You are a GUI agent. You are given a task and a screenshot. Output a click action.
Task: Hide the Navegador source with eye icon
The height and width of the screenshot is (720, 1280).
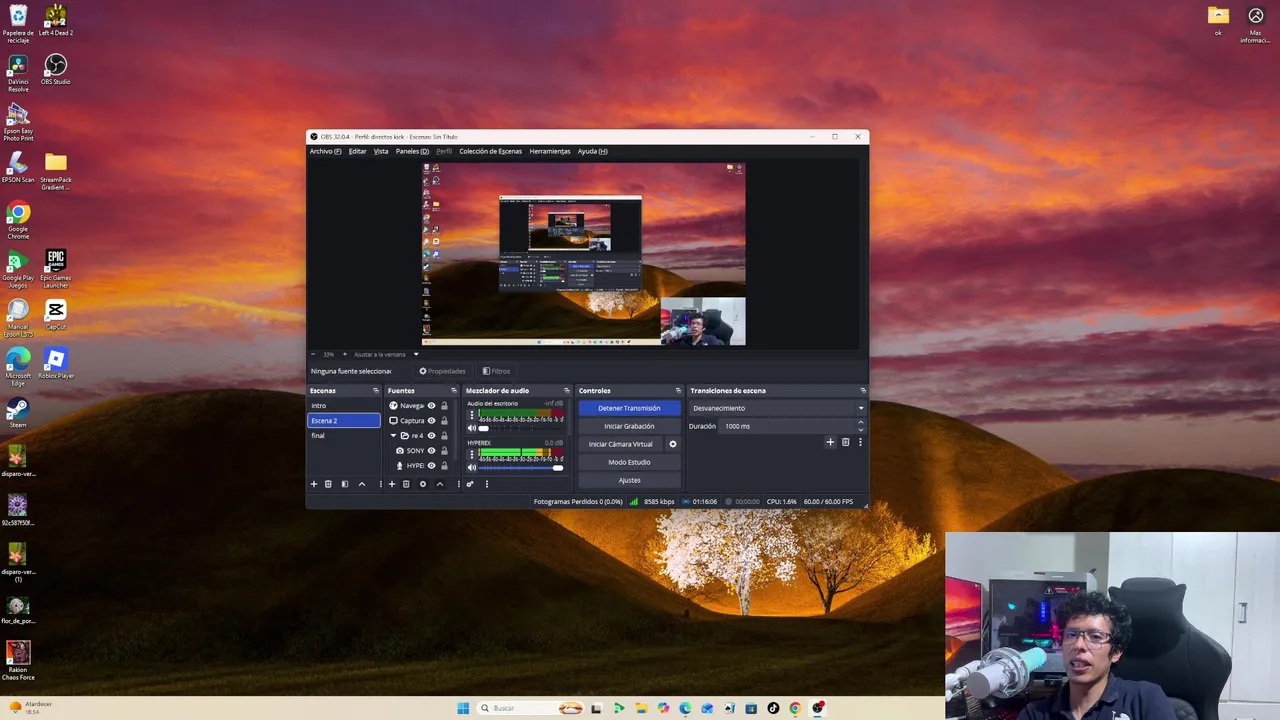(432, 406)
